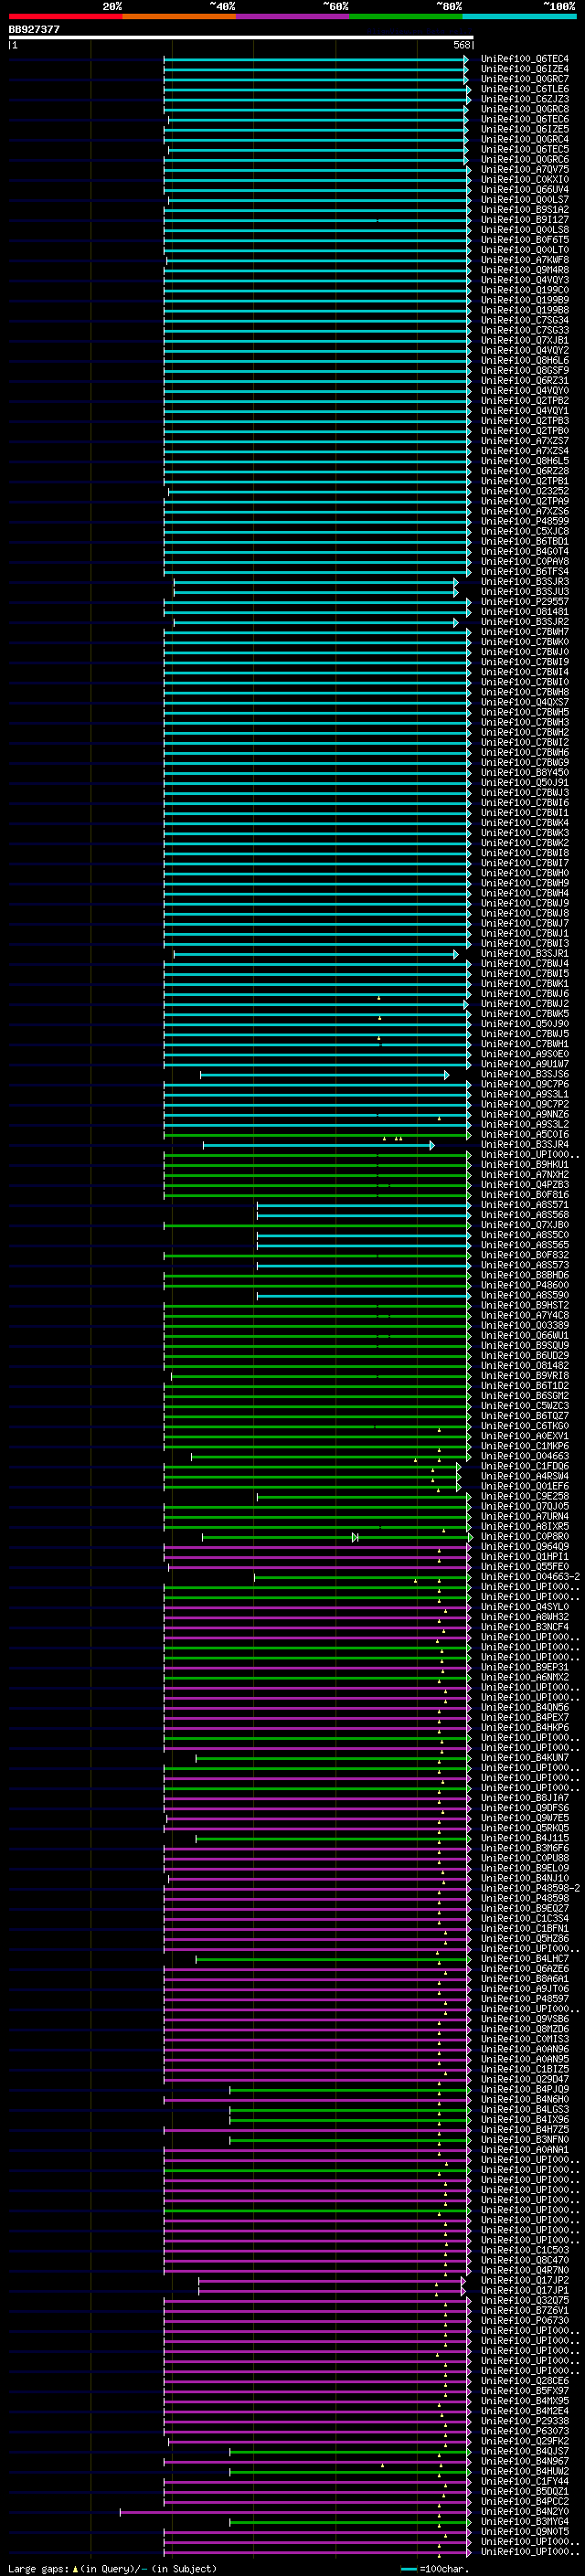585x2576 pixels.
Task: Select the UniRef100_C1FDQ6 label
Action: [x=525, y=1467]
